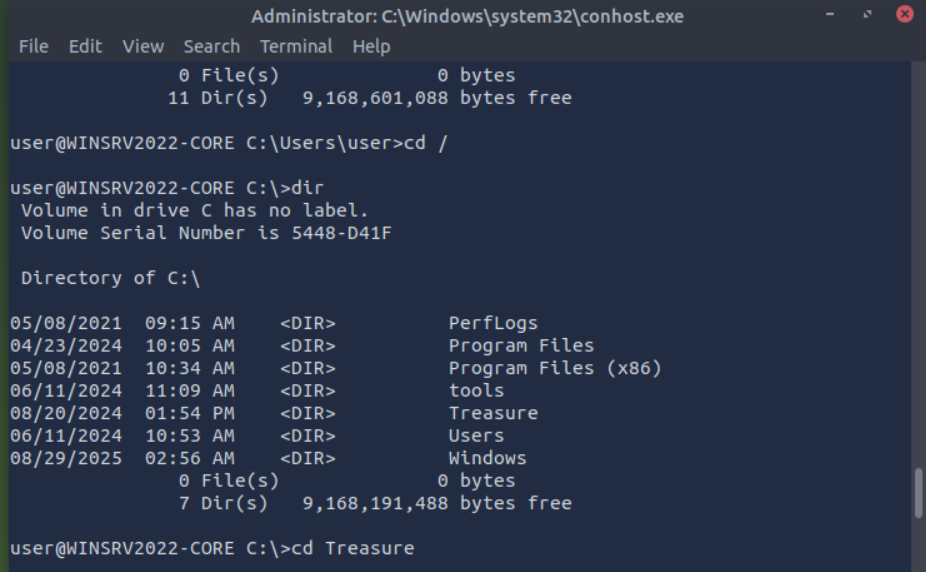
Task: Click the 'Treasure' directory name in listing
Action: coord(493,413)
